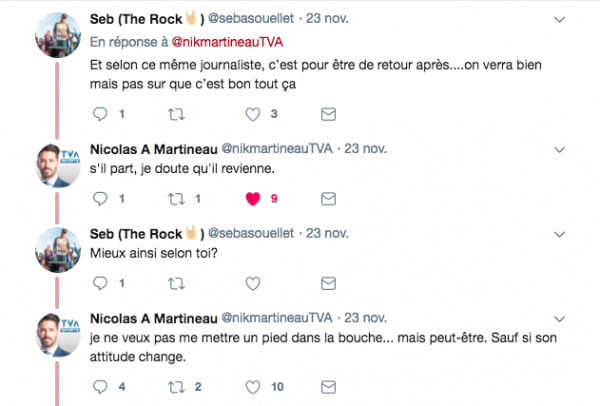Viewport: 600px width, 406px height.
Task: Retweet the "je doute qu'il revienne" tweet
Action: point(179,199)
